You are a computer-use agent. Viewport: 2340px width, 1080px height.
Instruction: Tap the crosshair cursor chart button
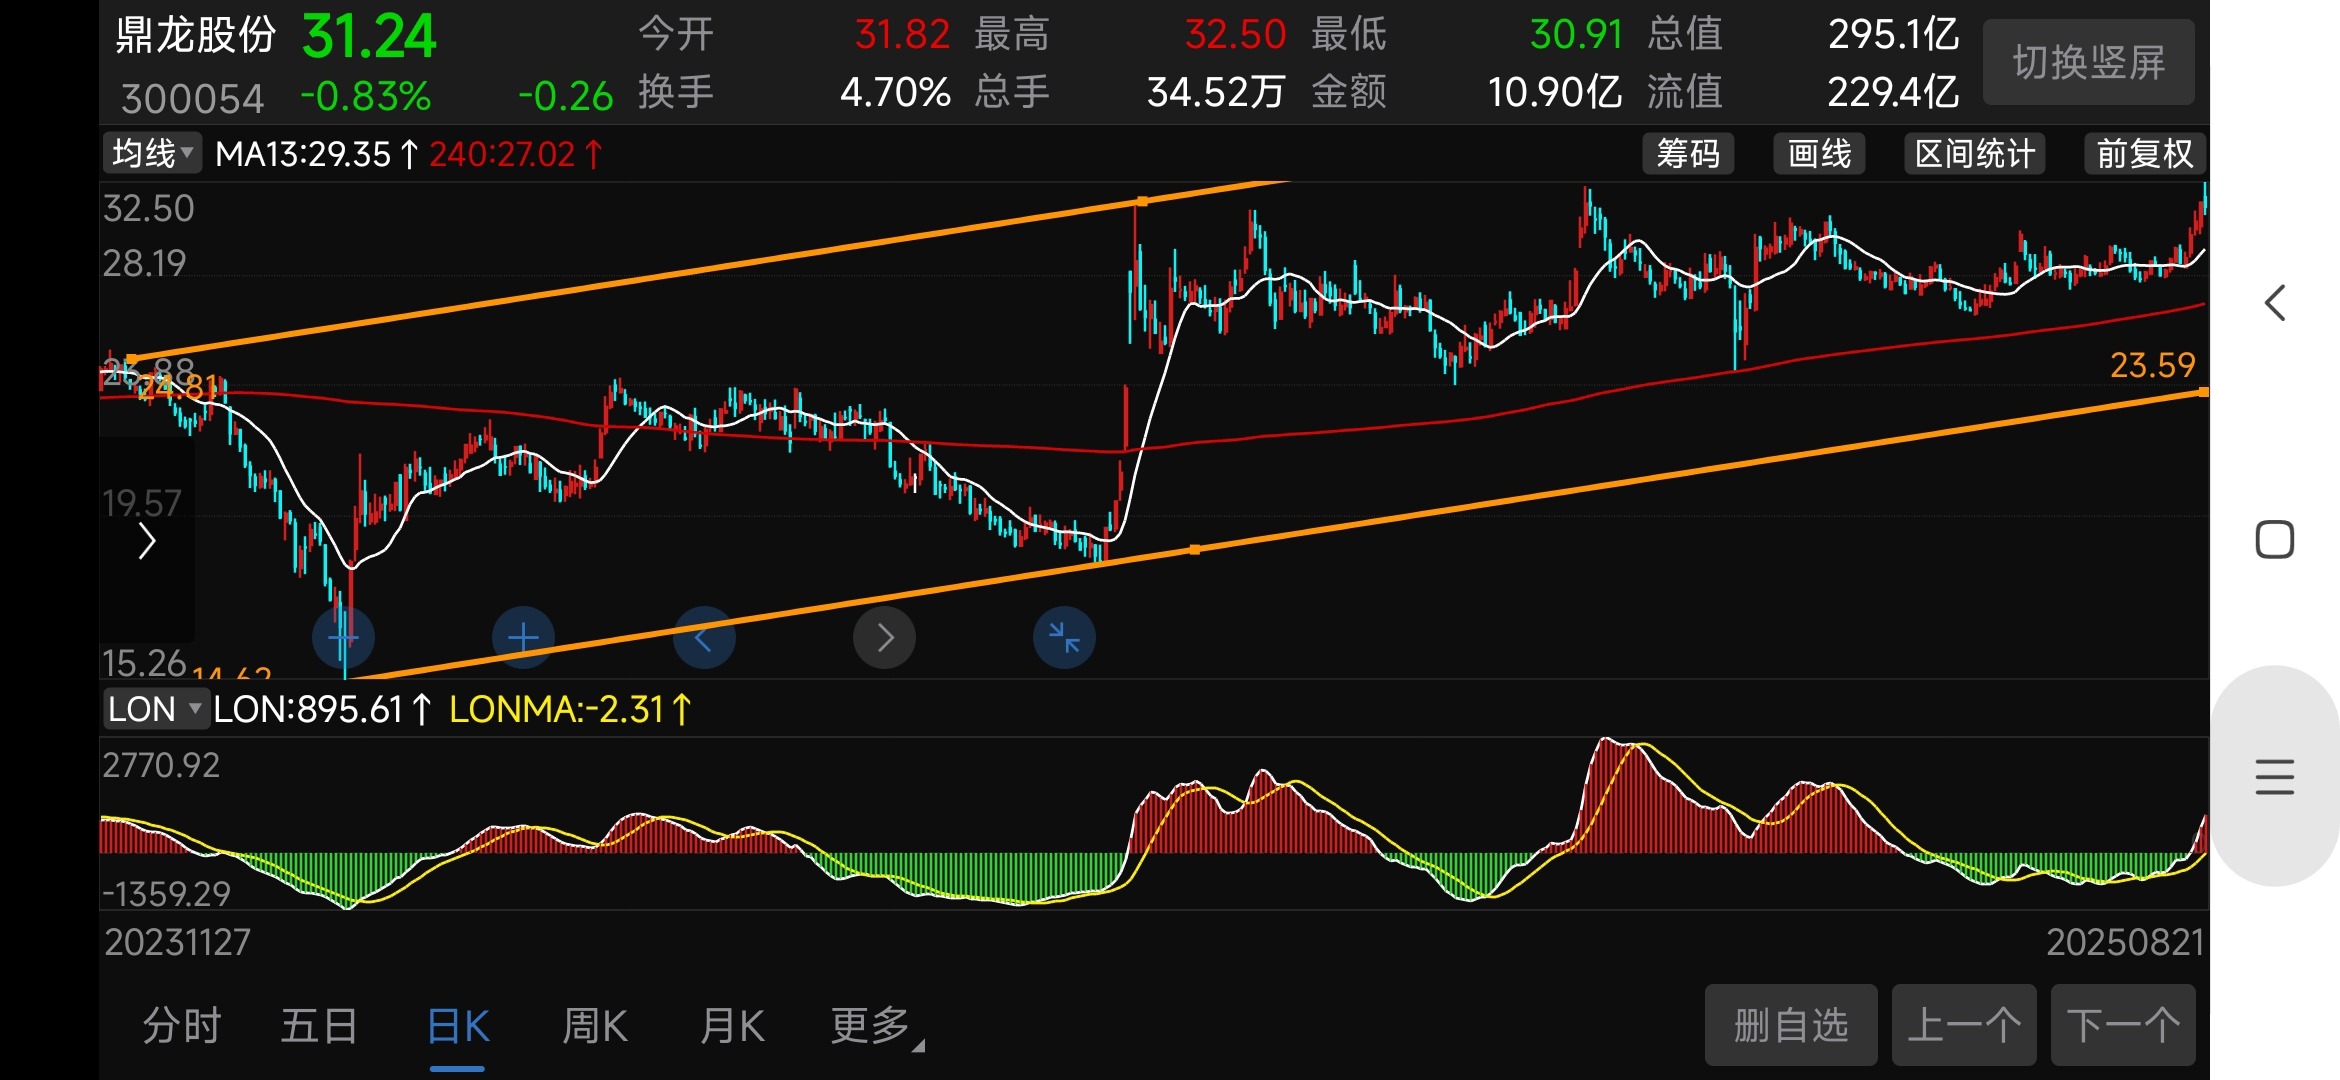343,637
